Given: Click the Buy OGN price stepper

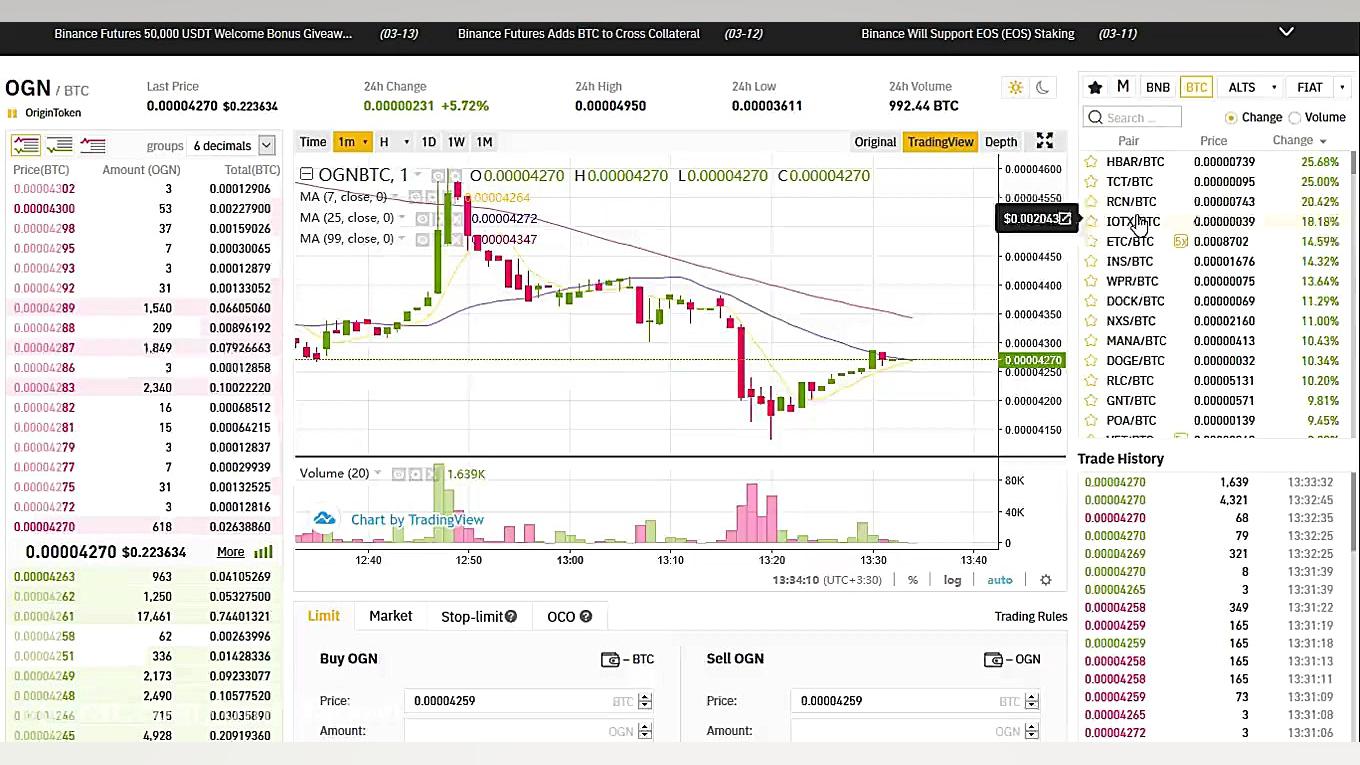Looking at the screenshot, I should (x=645, y=701).
